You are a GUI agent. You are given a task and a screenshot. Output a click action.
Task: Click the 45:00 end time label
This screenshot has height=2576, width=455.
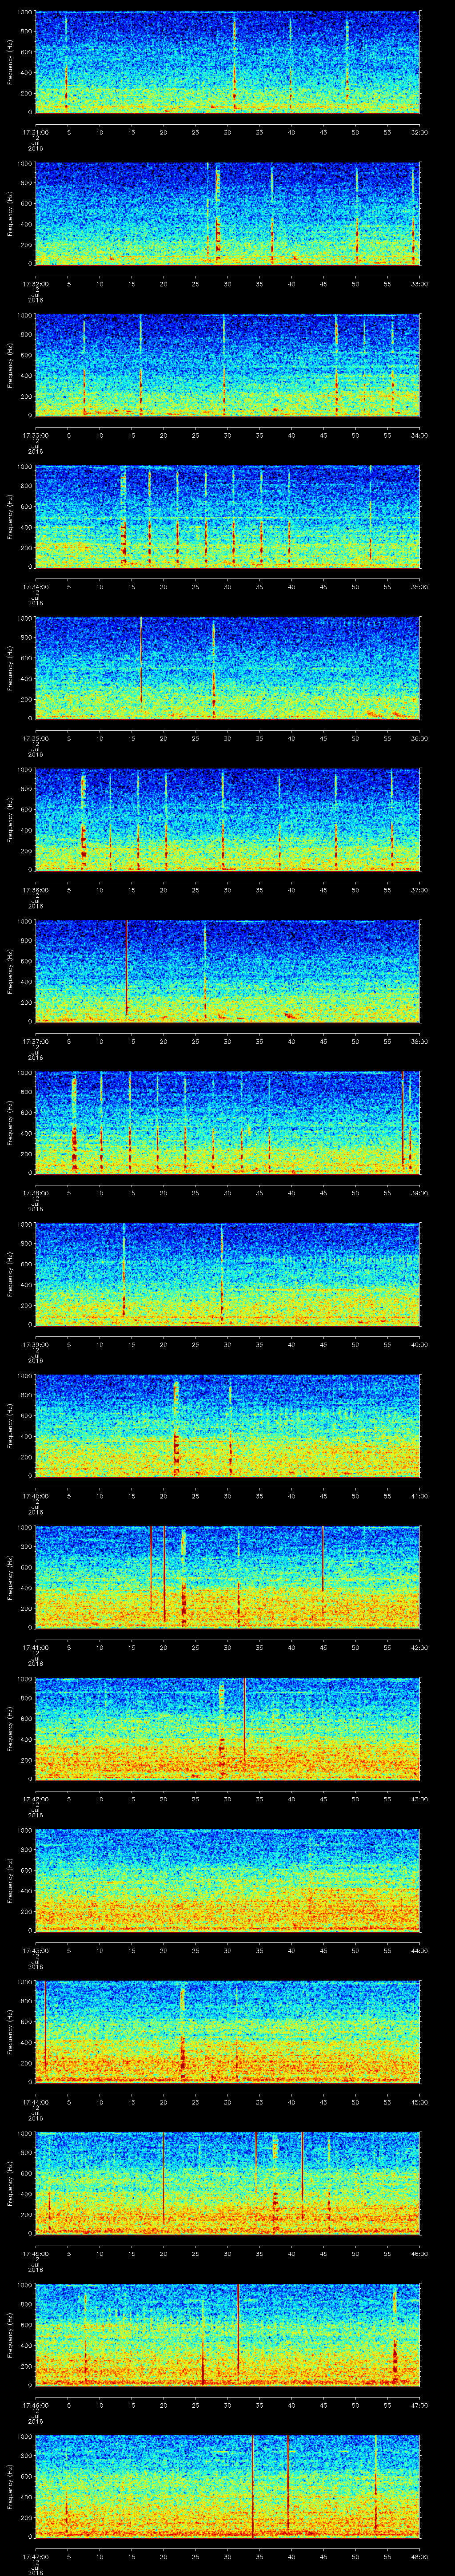pyautogui.click(x=419, y=2101)
